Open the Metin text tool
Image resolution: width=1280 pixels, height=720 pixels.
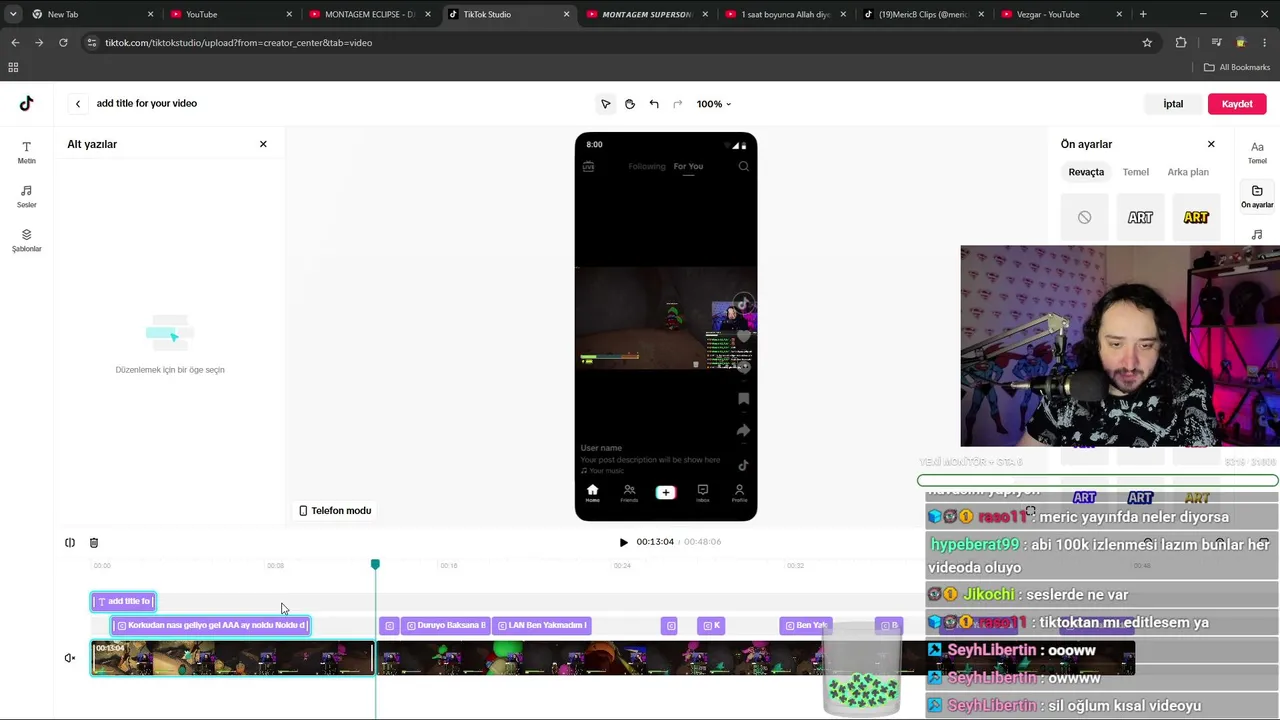click(x=27, y=152)
